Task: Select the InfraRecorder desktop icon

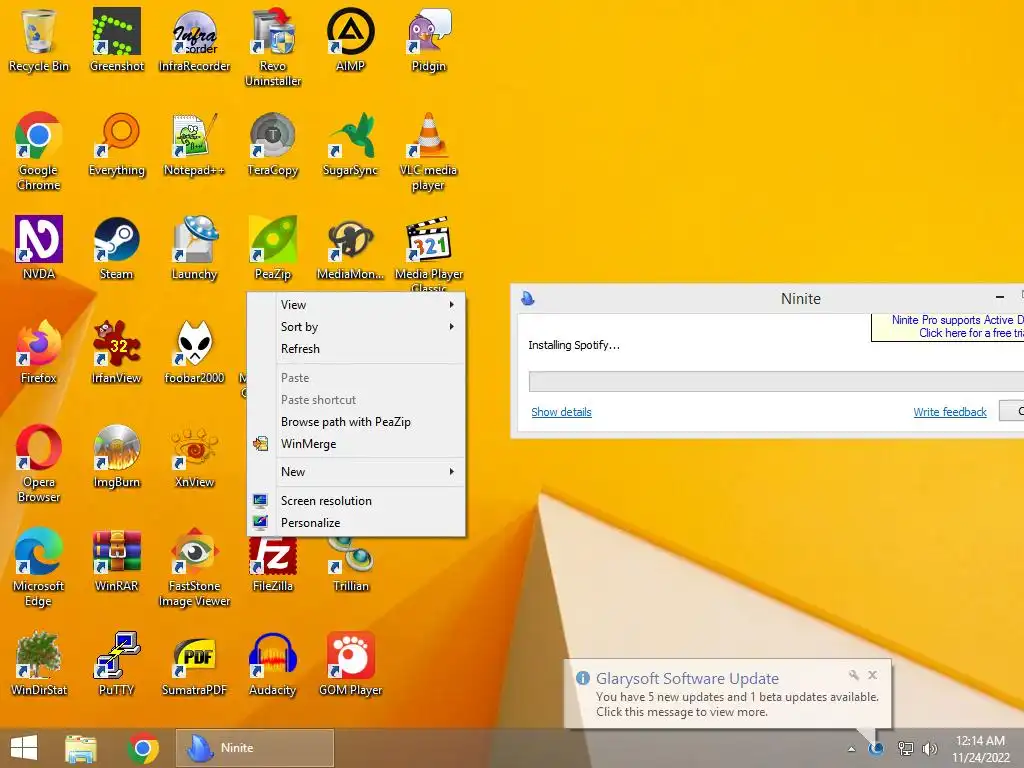Action: pos(195,39)
